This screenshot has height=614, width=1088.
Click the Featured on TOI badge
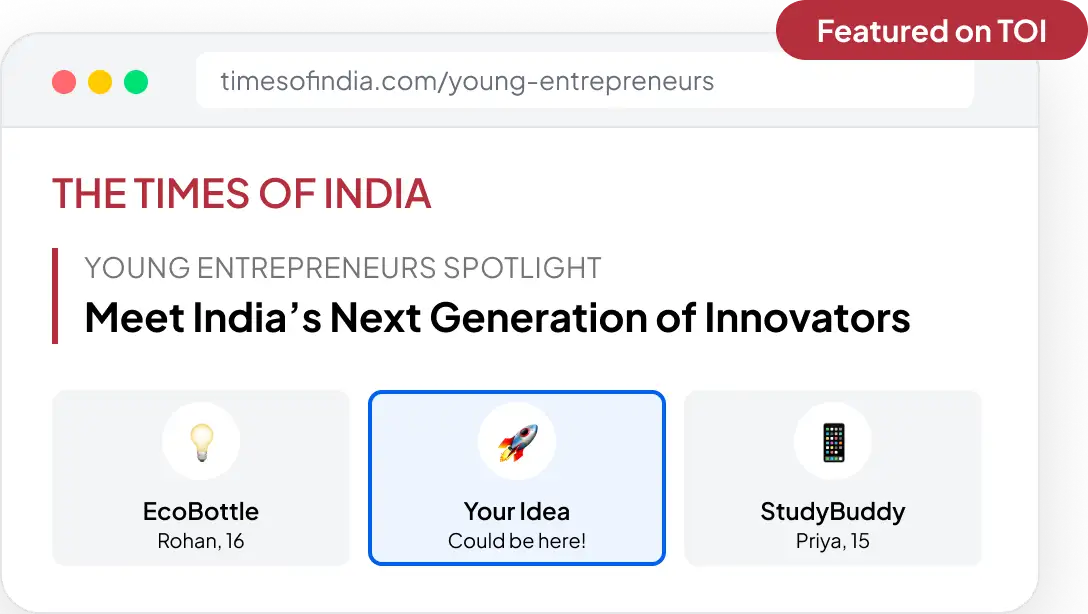tap(931, 31)
